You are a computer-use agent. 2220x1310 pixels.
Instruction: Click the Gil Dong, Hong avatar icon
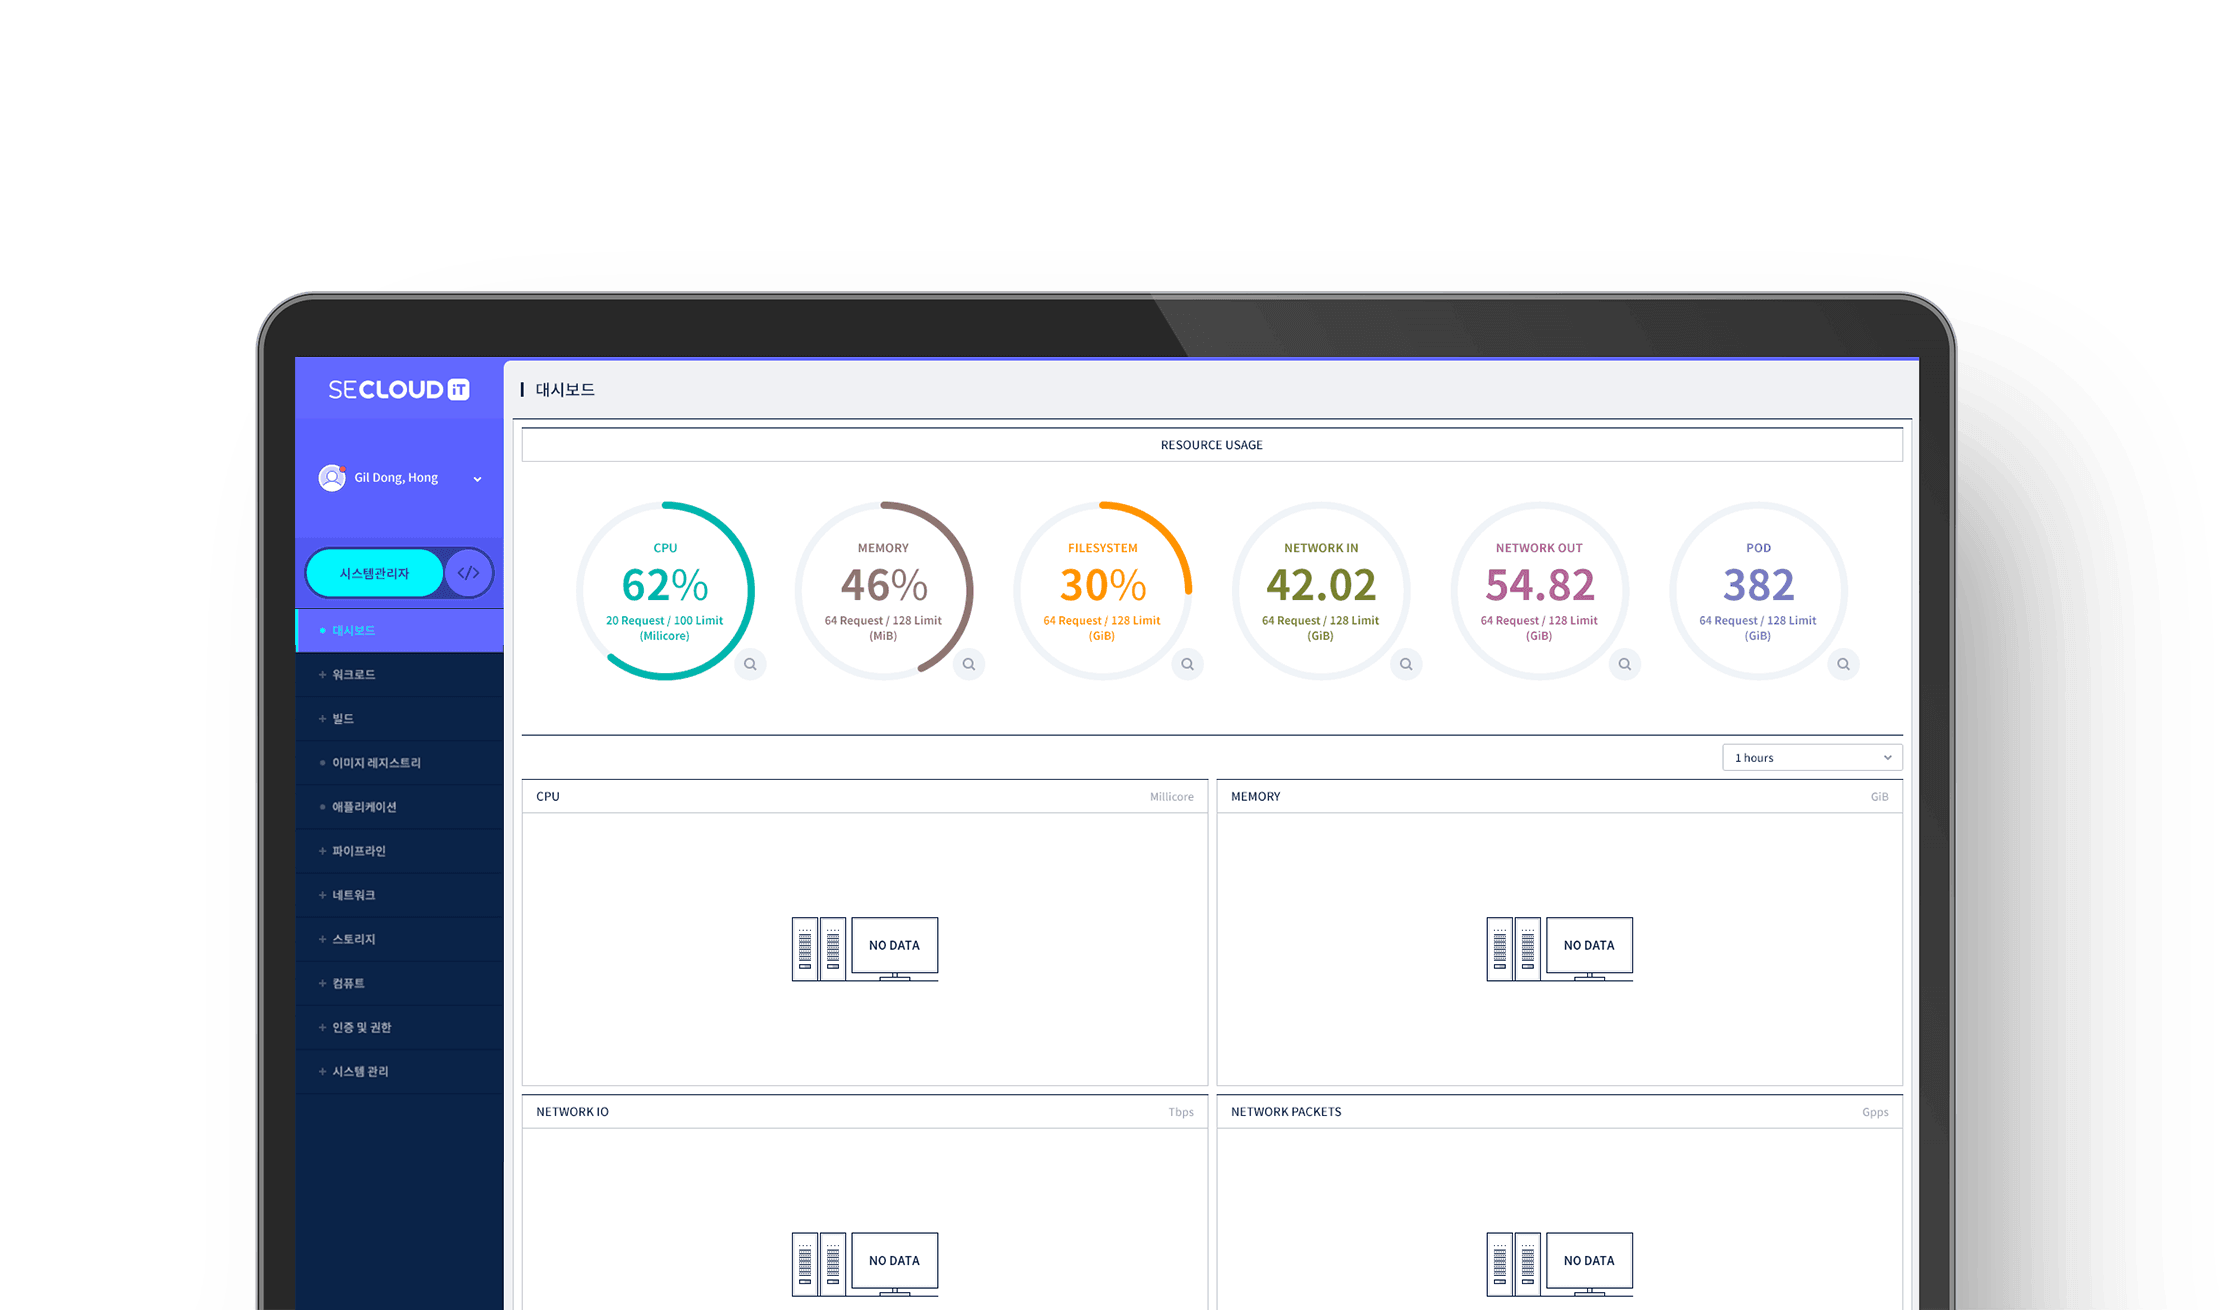332,478
